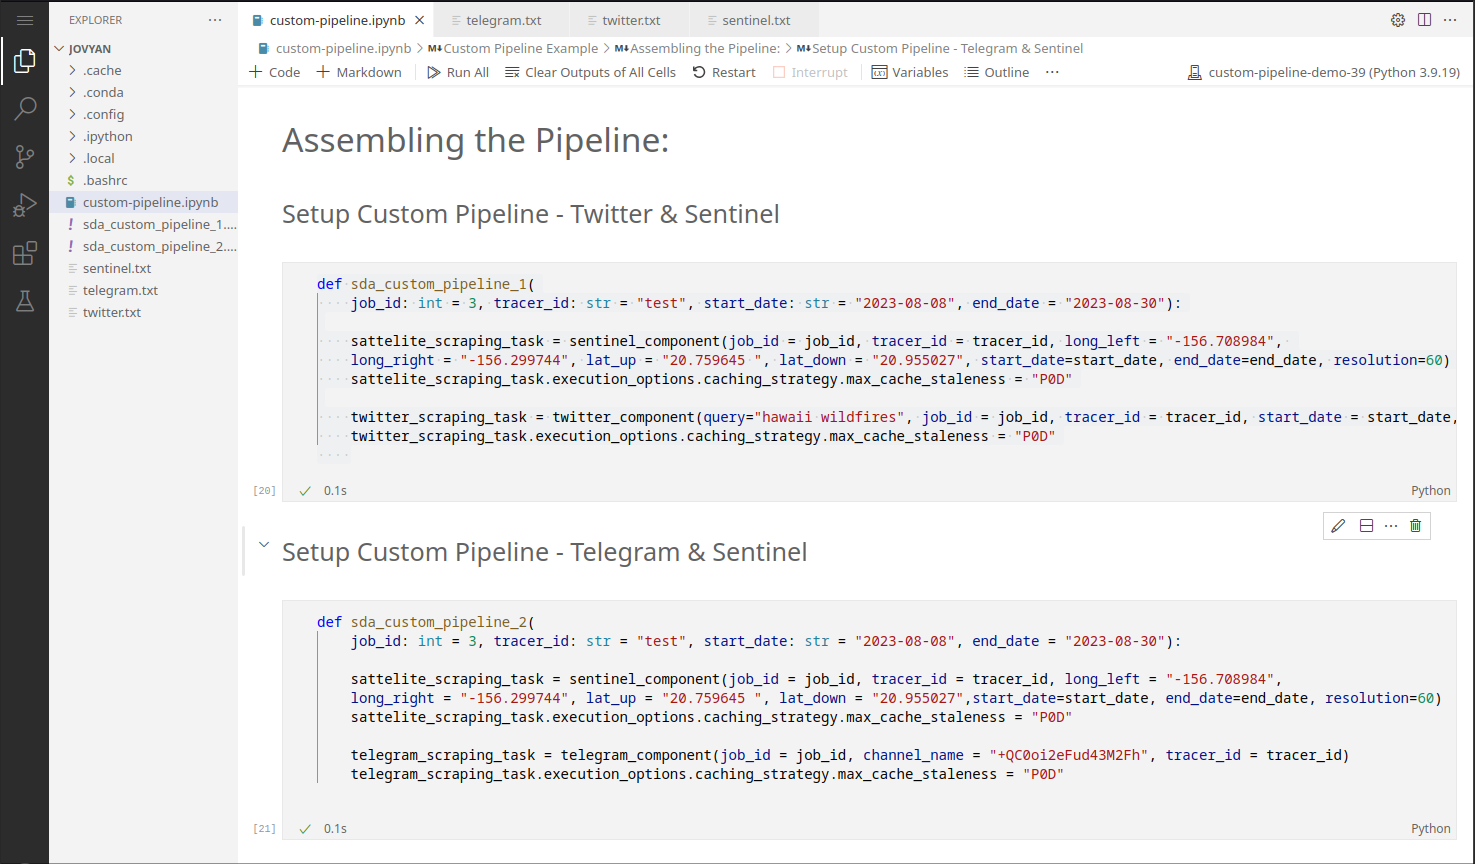Collapse the Telegram & Sentinel section chevron
Screen dimensions: 1475x864
tap(264, 545)
